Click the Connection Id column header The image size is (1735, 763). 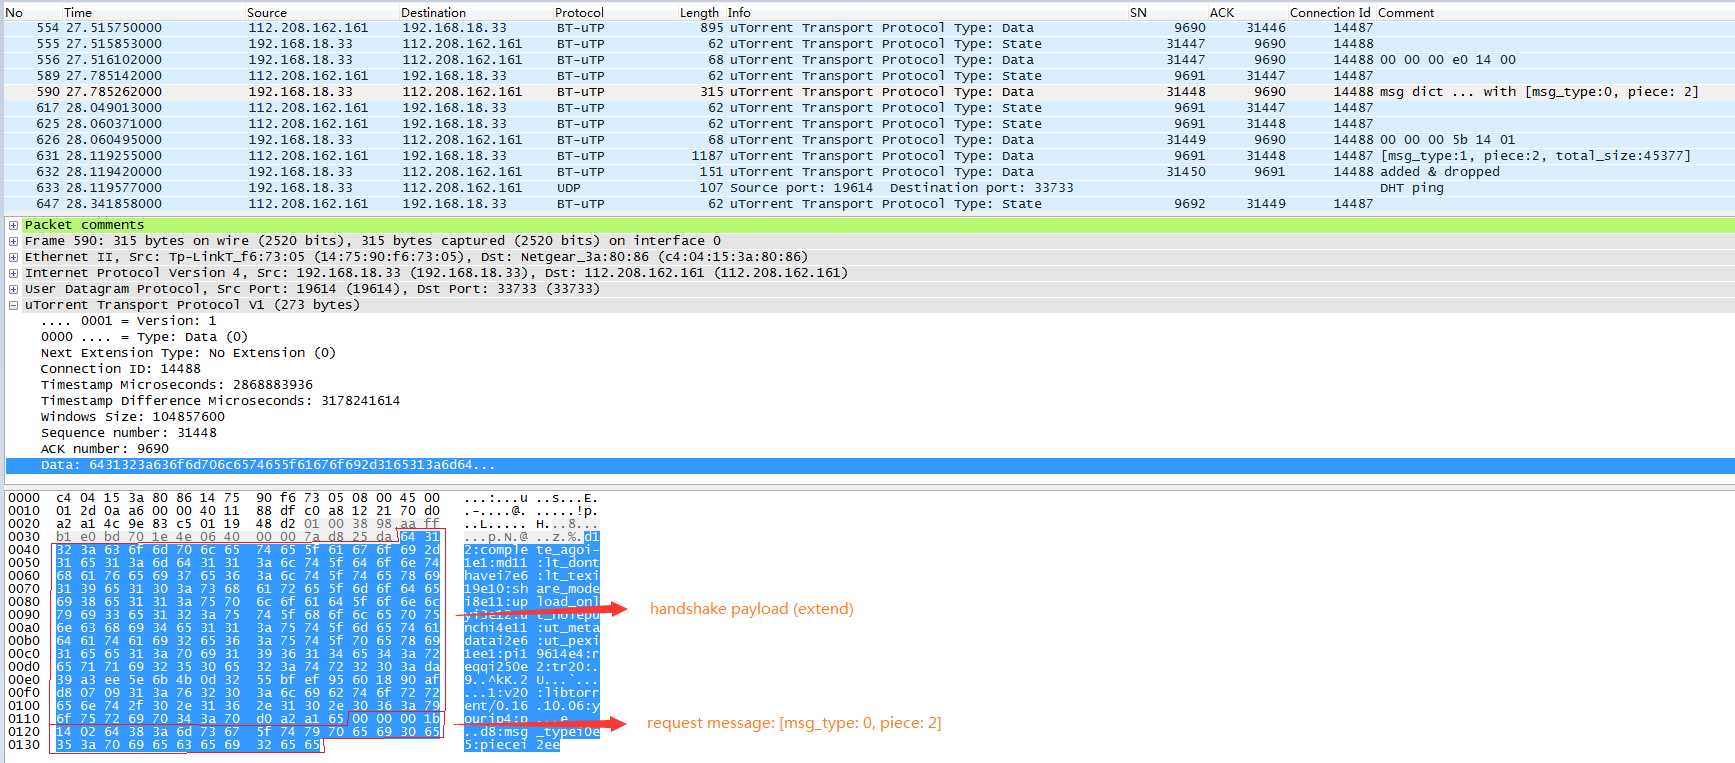click(1330, 13)
